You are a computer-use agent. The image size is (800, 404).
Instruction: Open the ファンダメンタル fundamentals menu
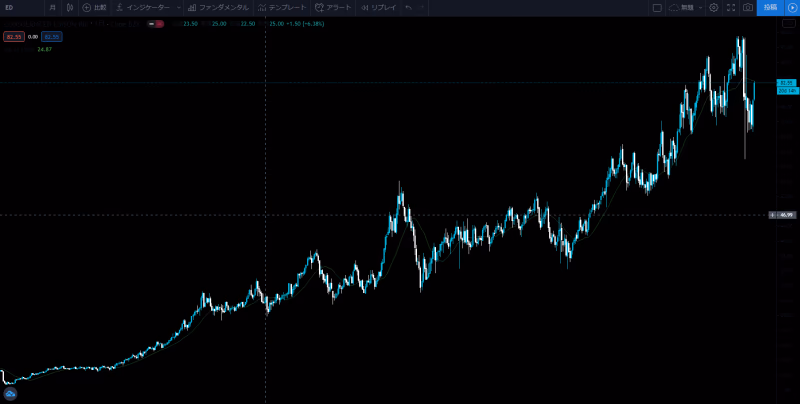pyautogui.click(x=218, y=7)
